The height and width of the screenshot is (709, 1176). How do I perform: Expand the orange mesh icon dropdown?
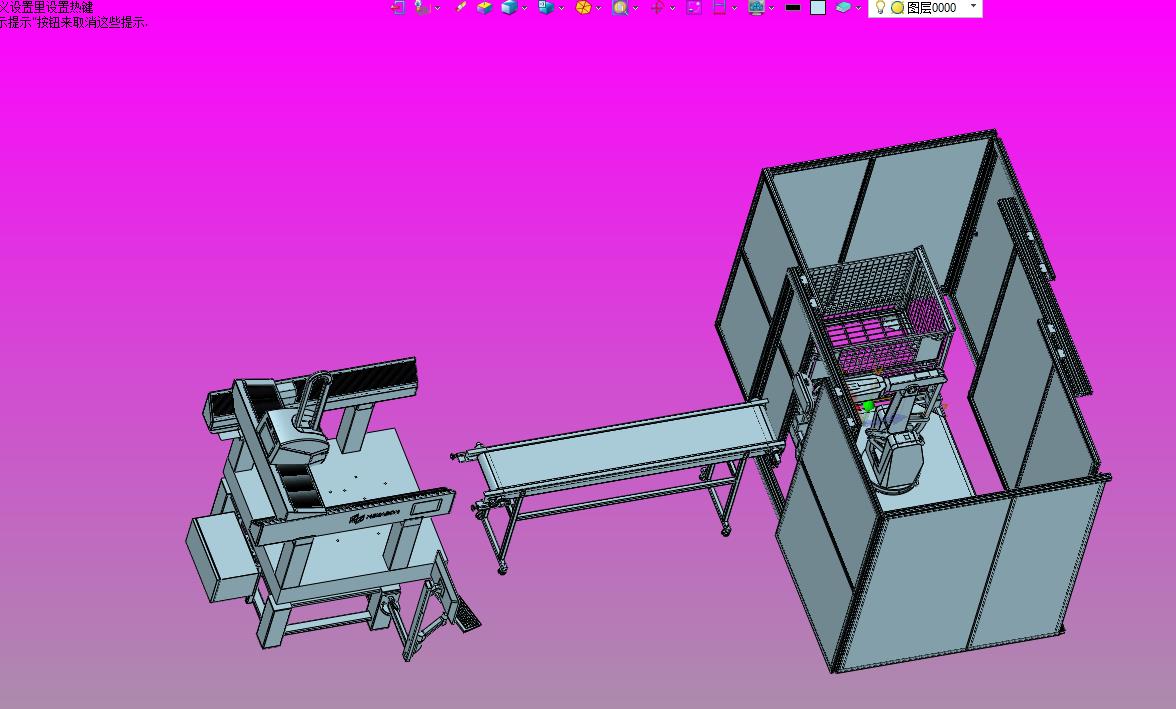pyautogui.click(x=598, y=8)
